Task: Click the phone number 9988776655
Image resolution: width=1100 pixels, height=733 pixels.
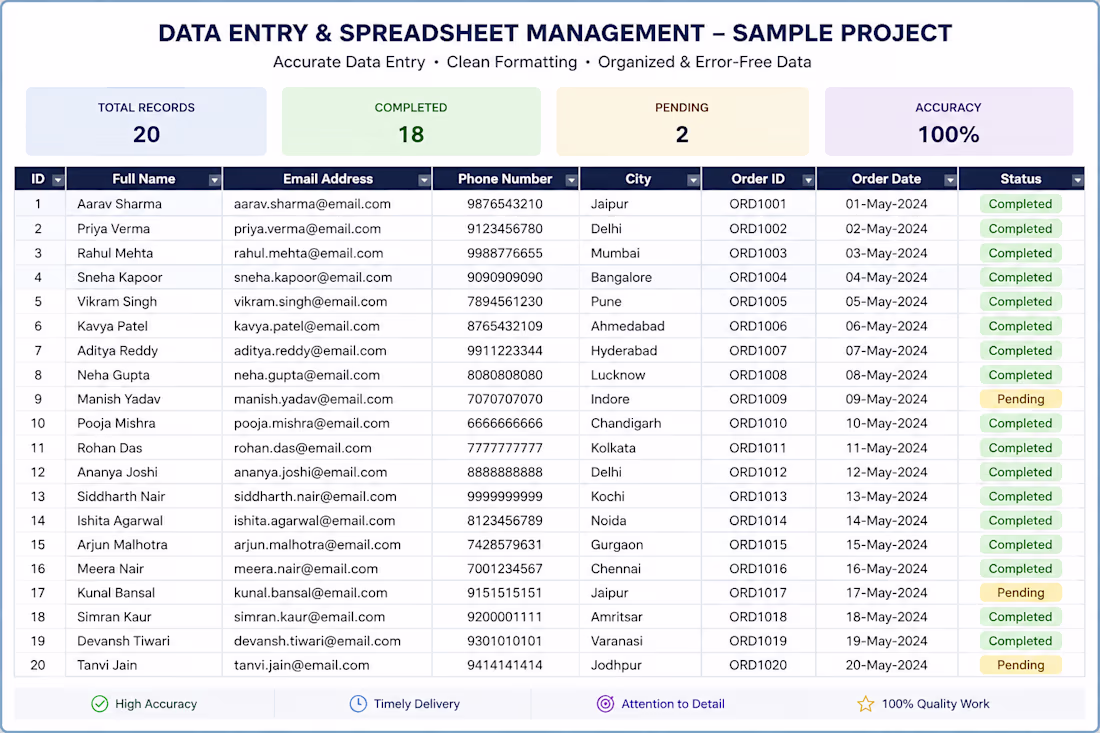Action: 505,253
